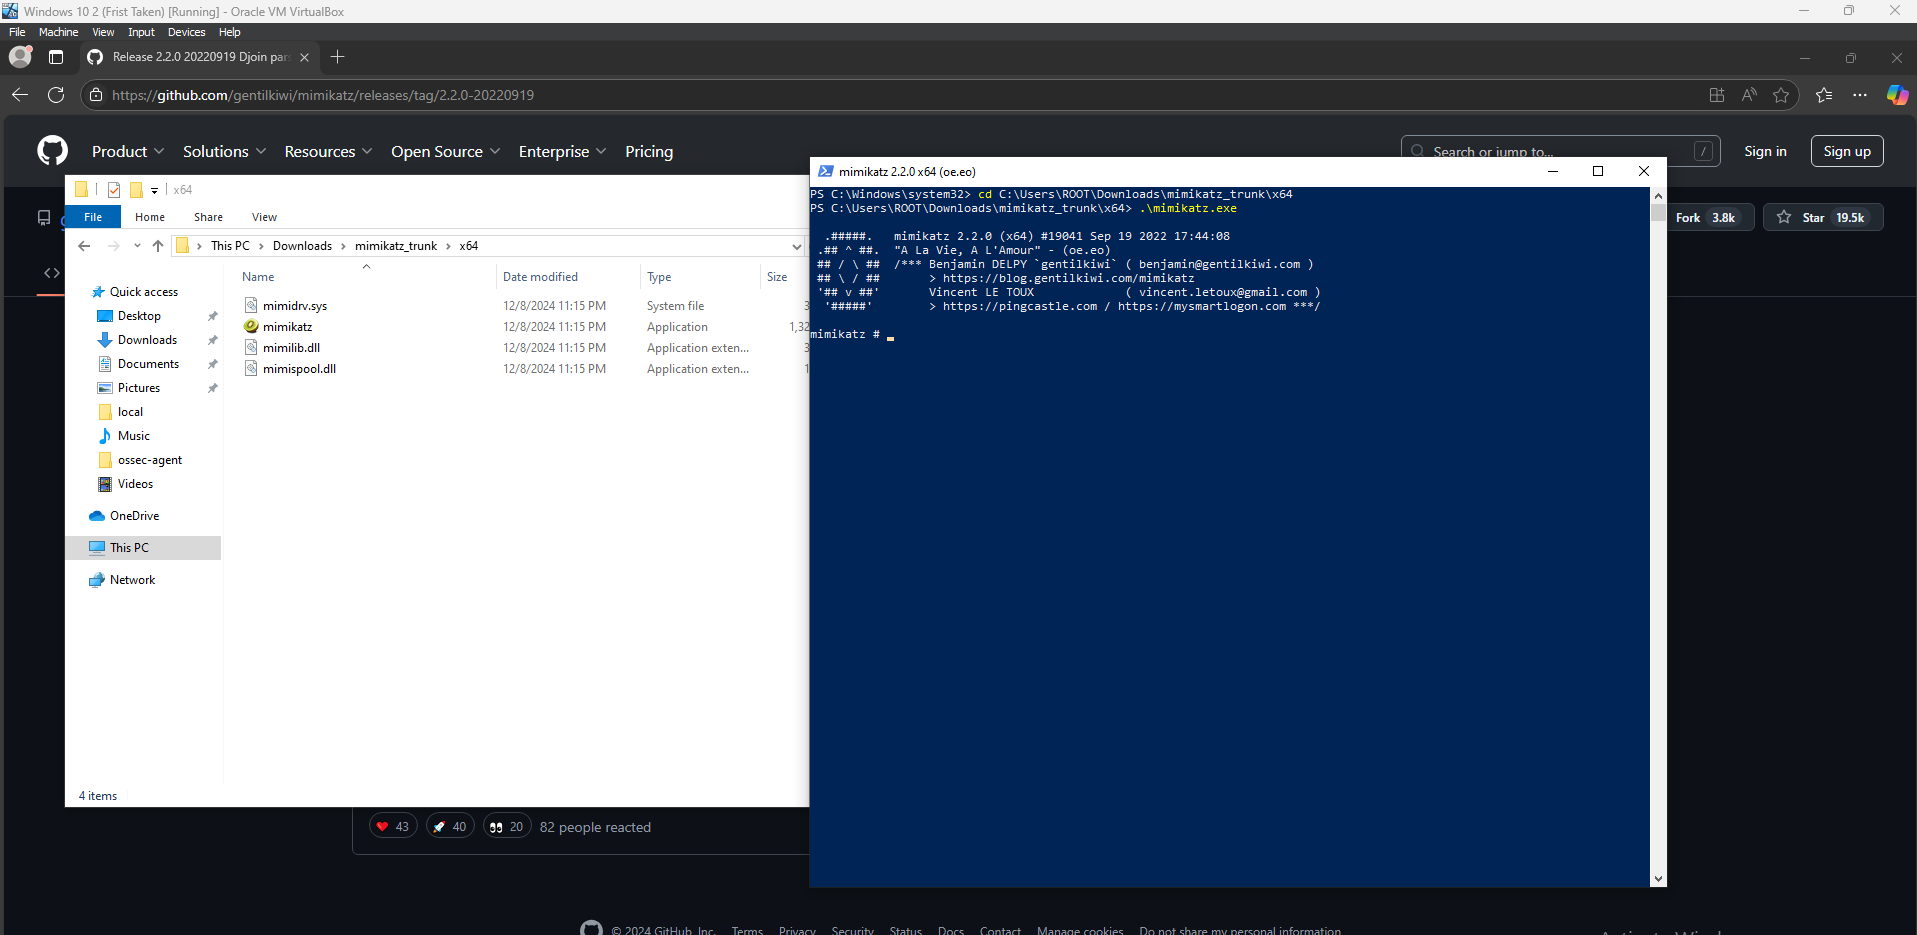
Task: Open the browser split screen icon
Action: 1716,95
